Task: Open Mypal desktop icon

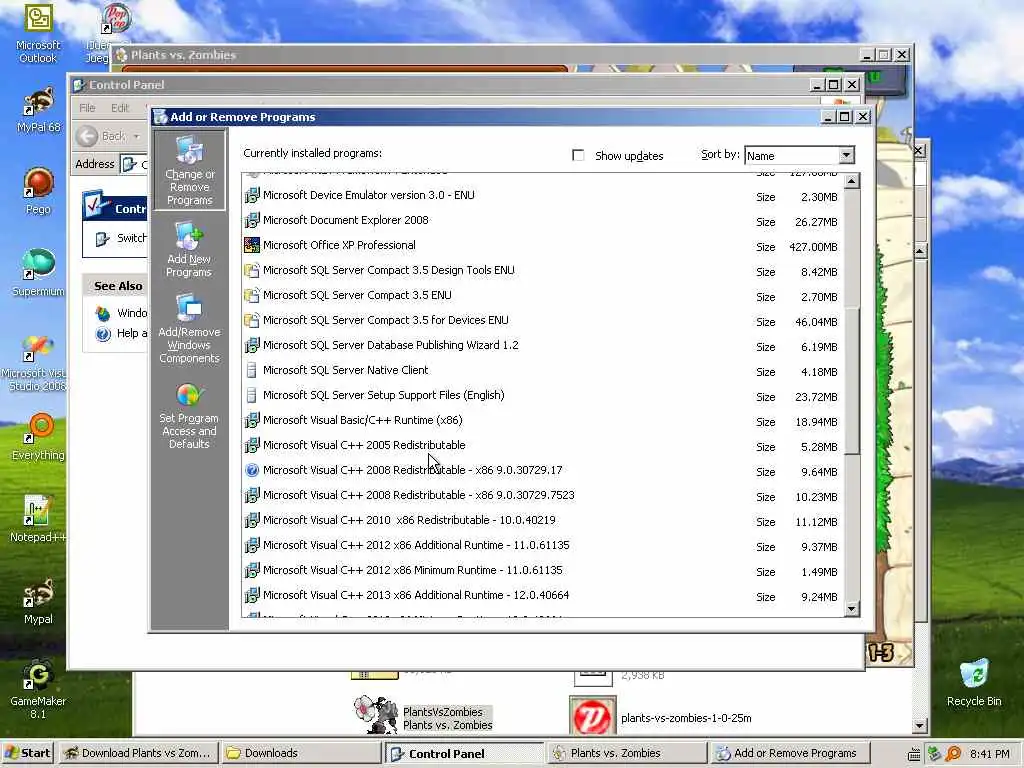Action: (x=38, y=601)
